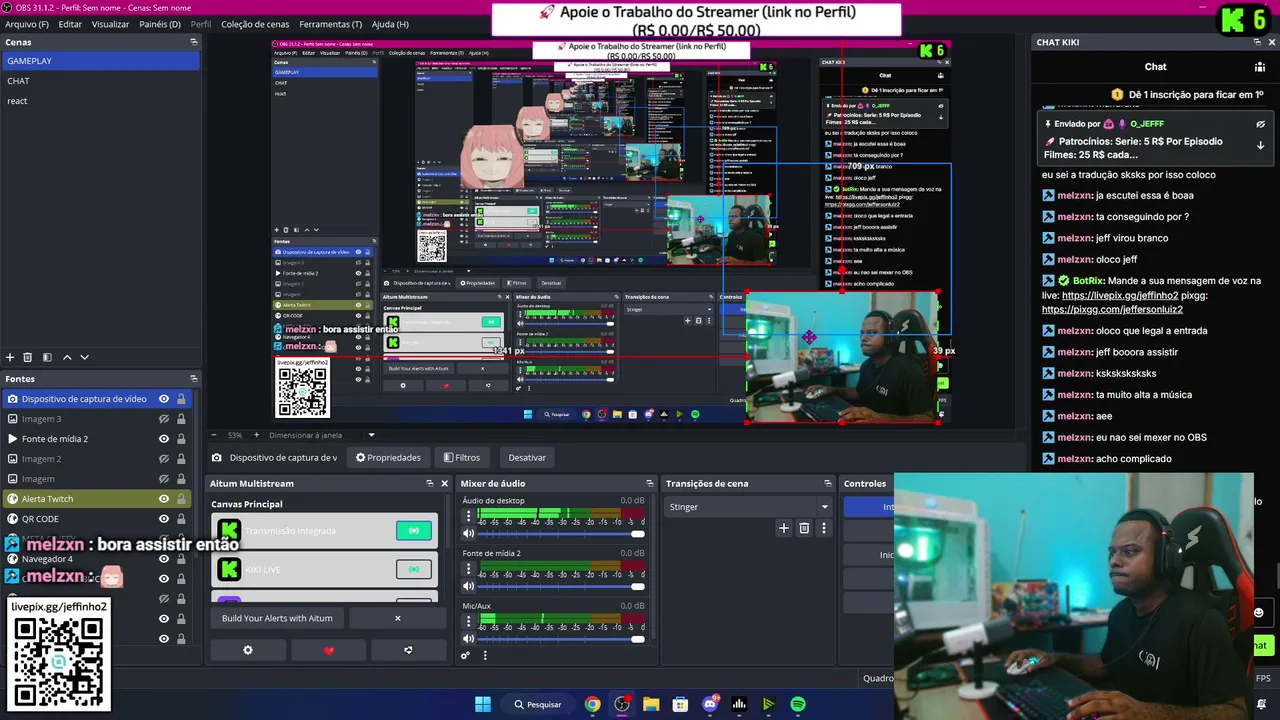The height and width of the screenshot is (720, 1280).
Task: Open File Explorer from the taskbar
Action: (x=651, y=704)
